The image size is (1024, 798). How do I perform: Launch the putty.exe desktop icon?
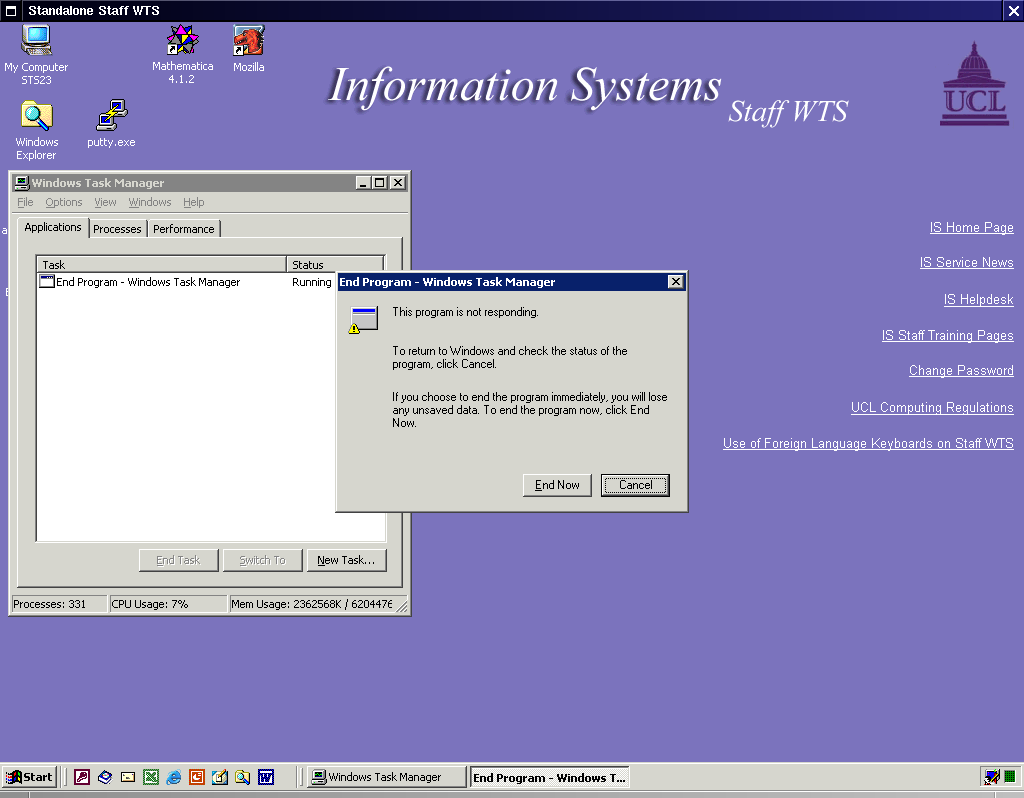(x=111, y=123)
